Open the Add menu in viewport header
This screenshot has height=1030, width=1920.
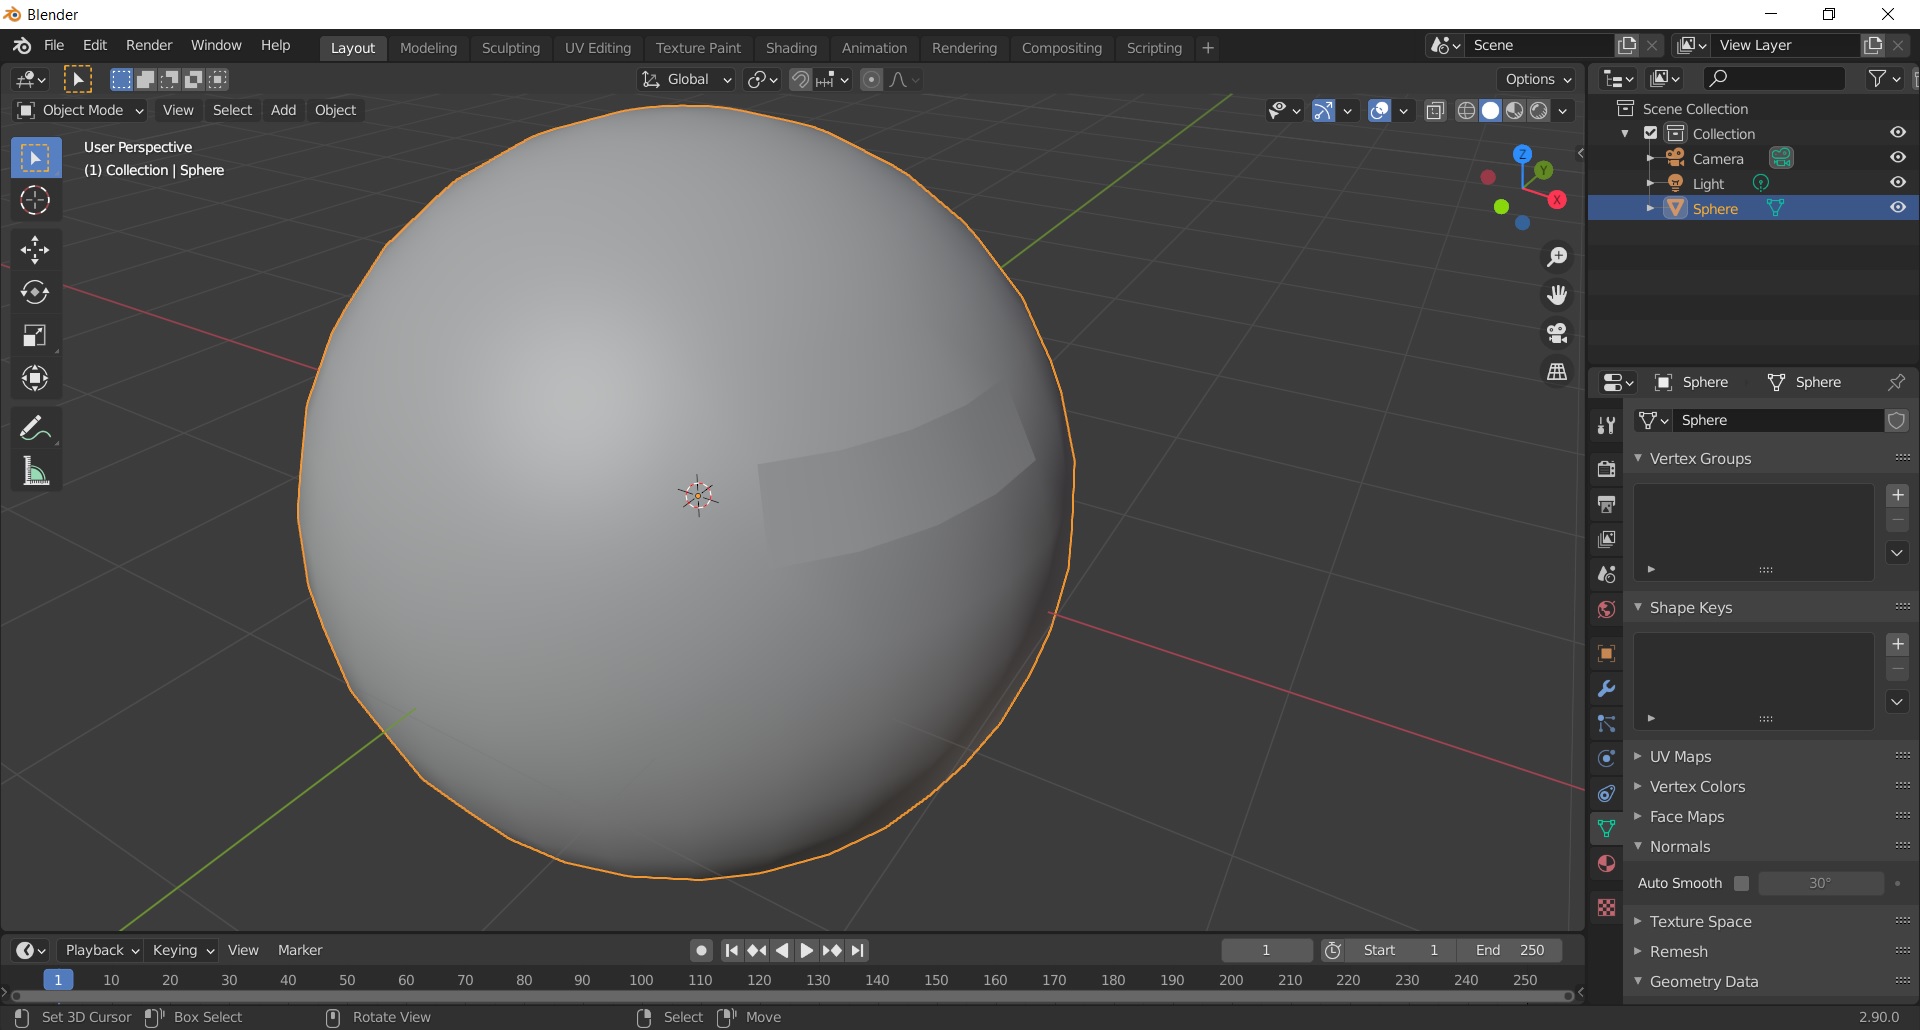coord(283,110)
